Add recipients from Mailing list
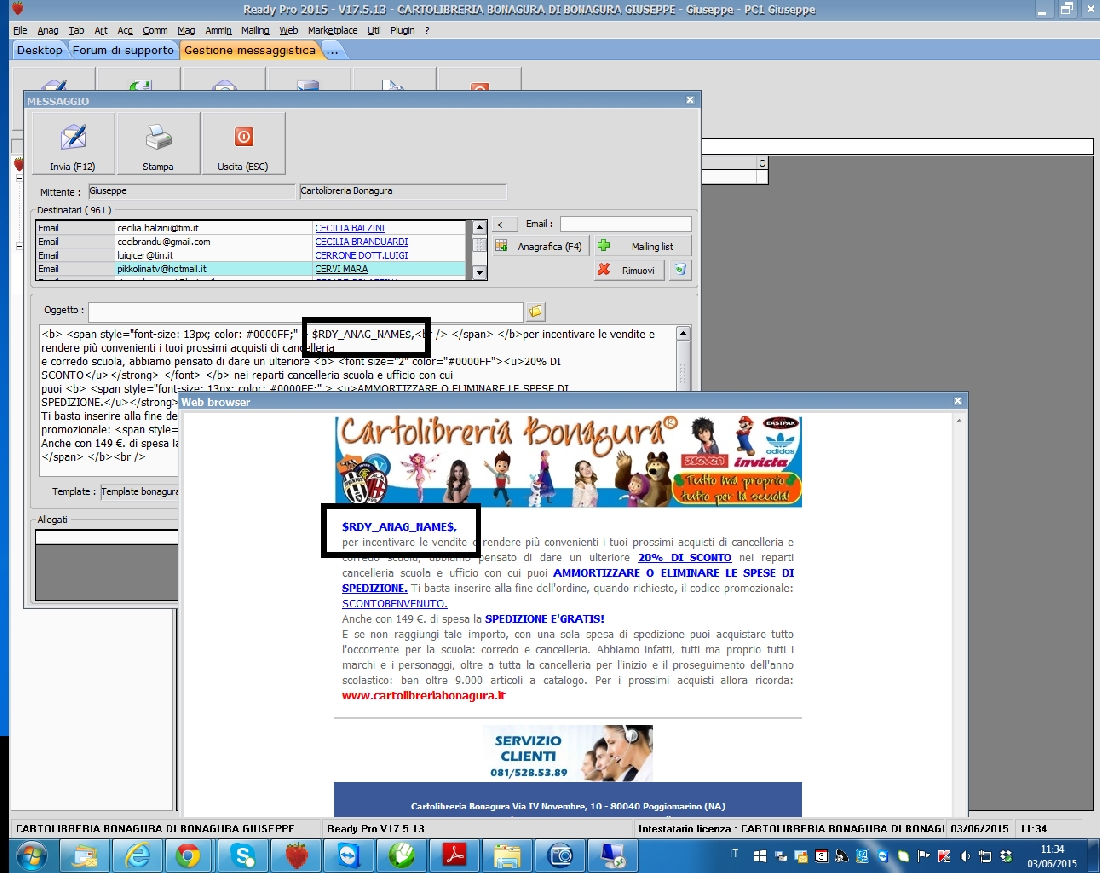The image size is (1100, 873). click(643, 246)
